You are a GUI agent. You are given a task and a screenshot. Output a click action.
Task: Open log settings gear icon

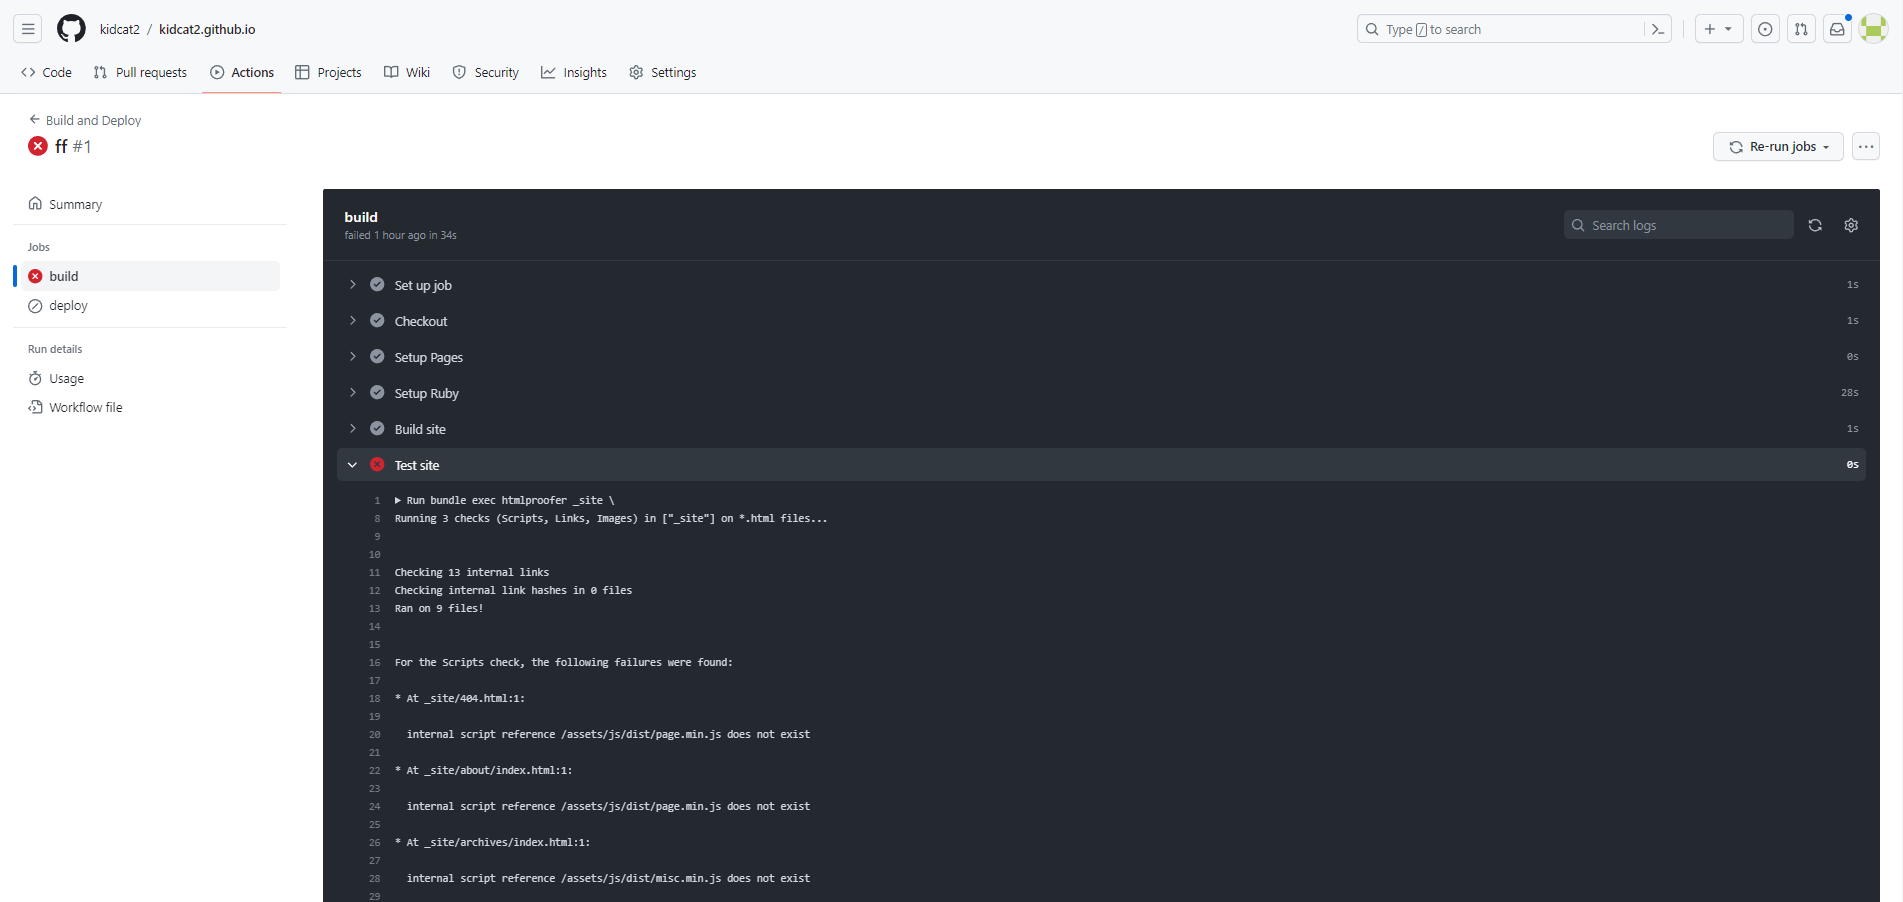(x=1850, y=225)
